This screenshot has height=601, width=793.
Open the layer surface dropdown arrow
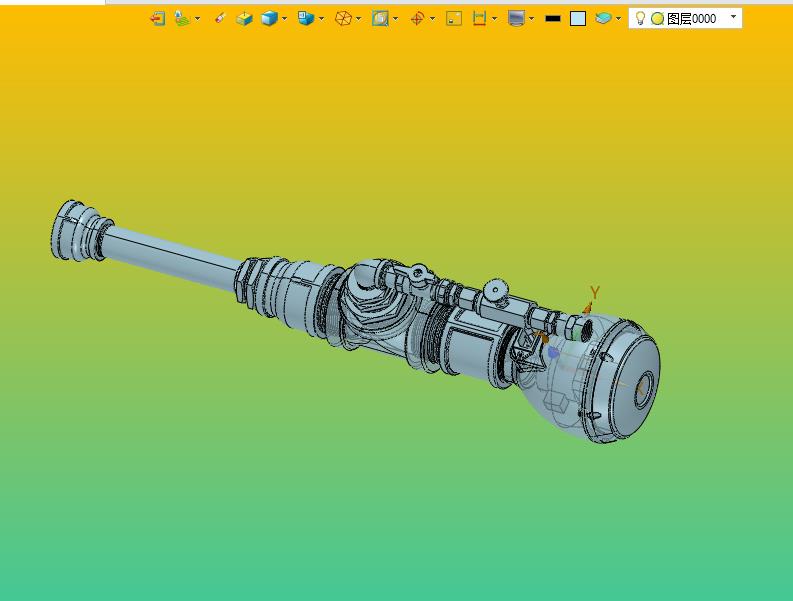[619, 19]
